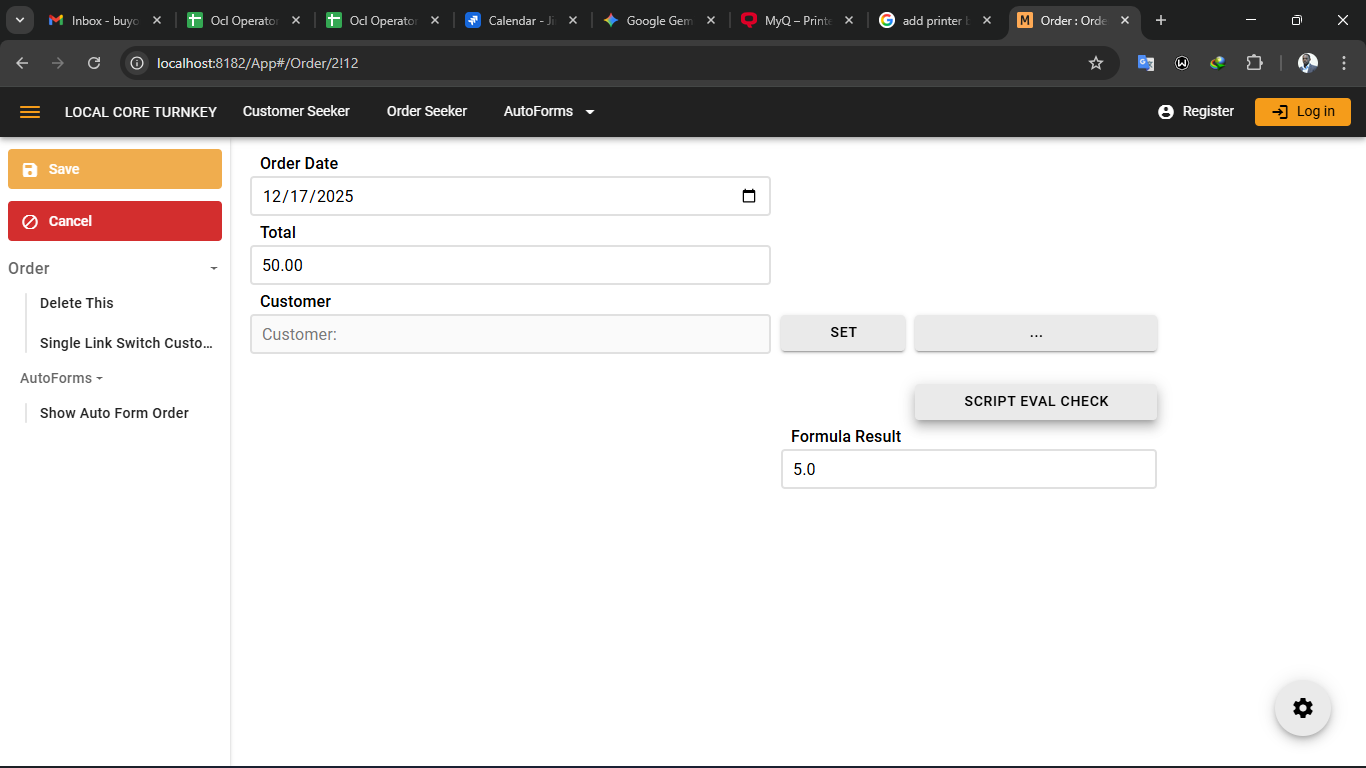The height and width of the screenshot is (768, 1366).
Task: Open the calendar picker in Order Date
Action: [x=749, y=196]
